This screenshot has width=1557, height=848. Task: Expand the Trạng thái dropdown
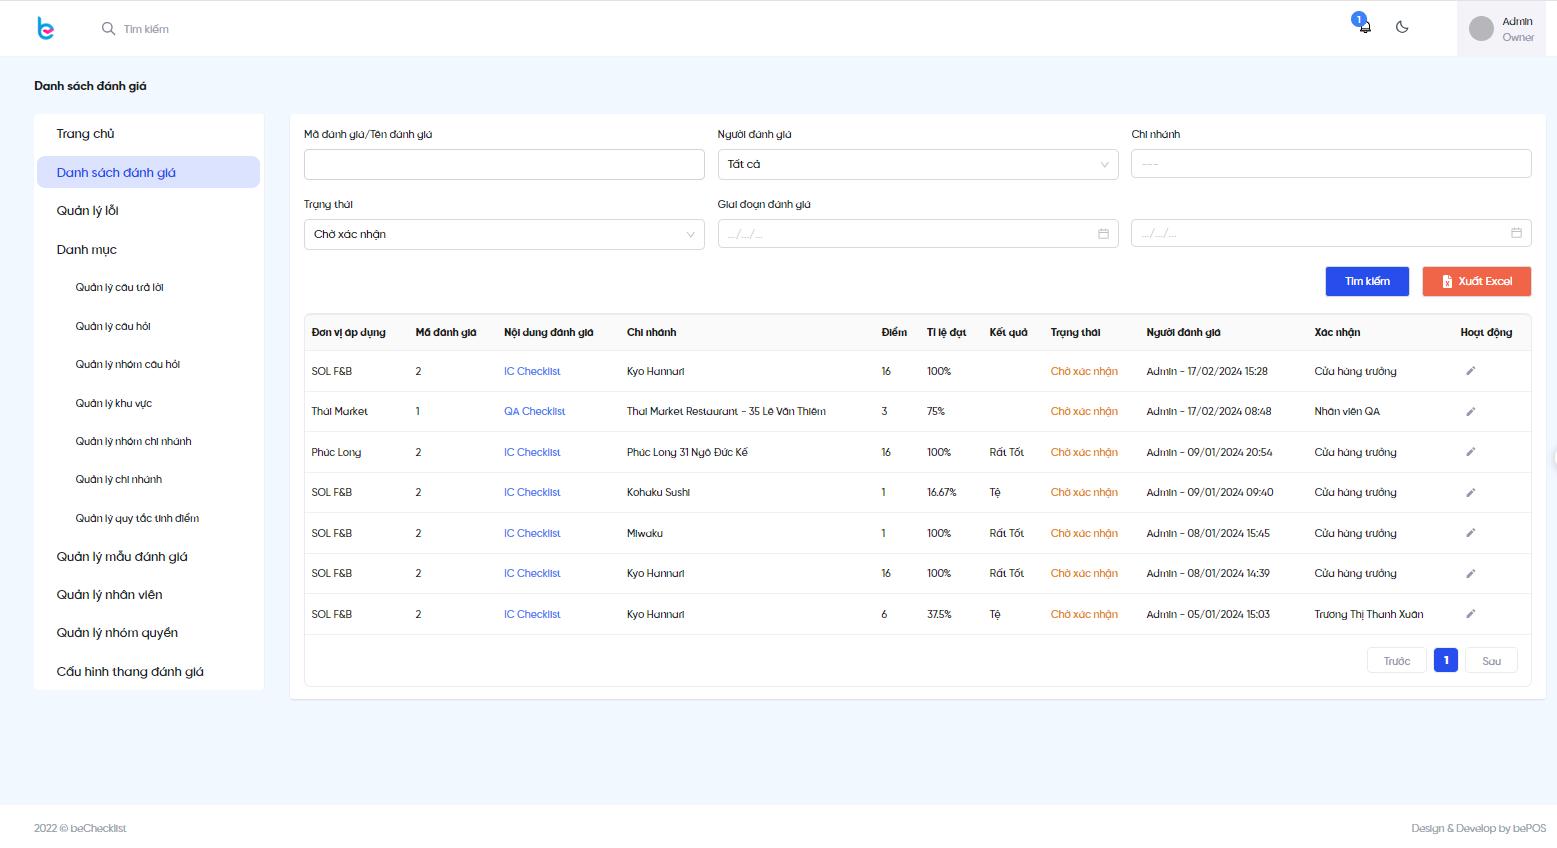tap(504, 234)
